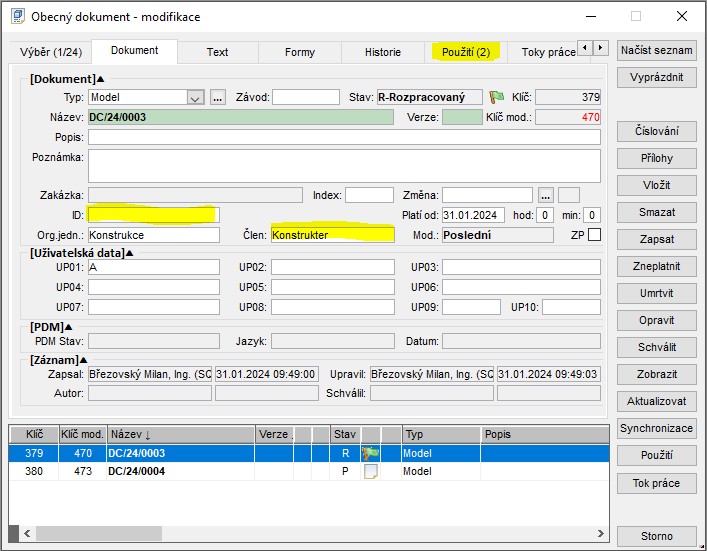The width and height of the screenshot is (707, 551).
Task: Open the Typ dropdown list
Action: point(195,97)
